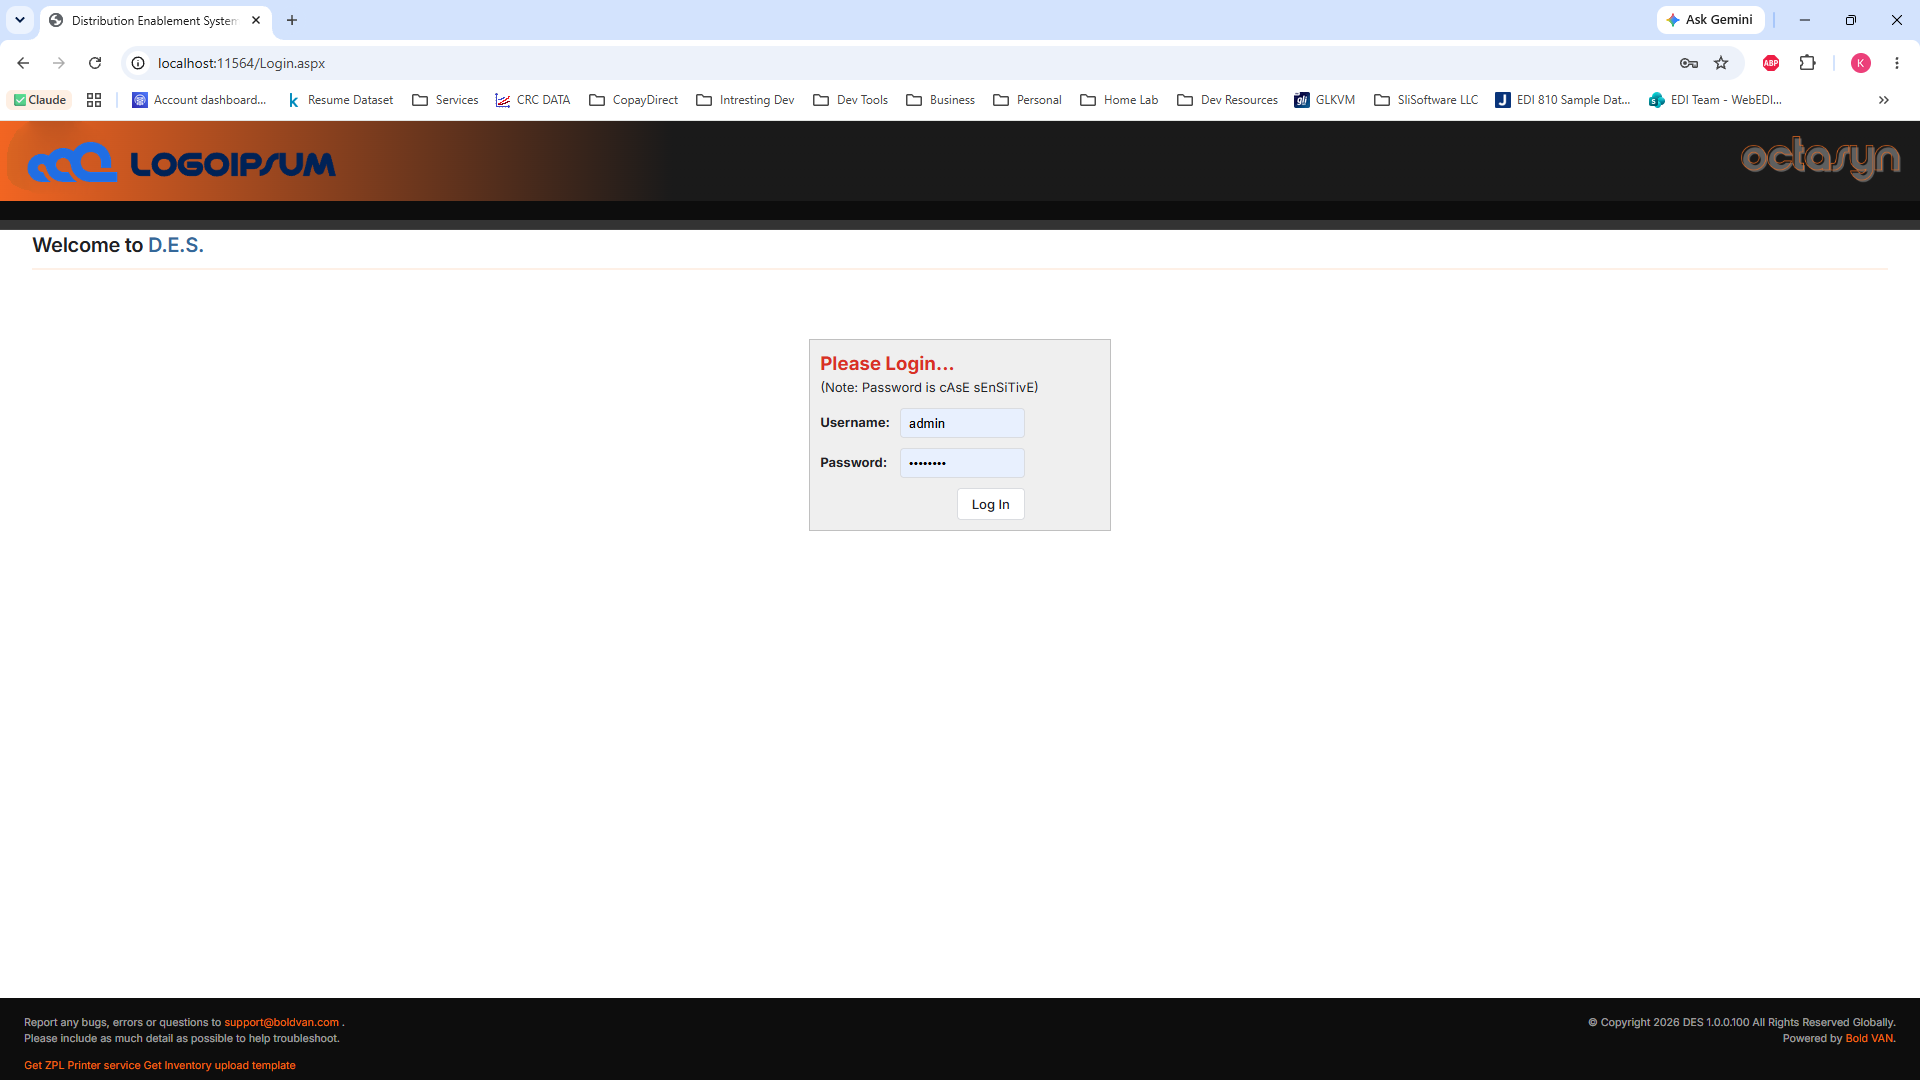This screenshot has width=1920, height=1080.
Task: Bookmark this page with the star icon
Action: pyautogui.click(x=1721, y=63)
